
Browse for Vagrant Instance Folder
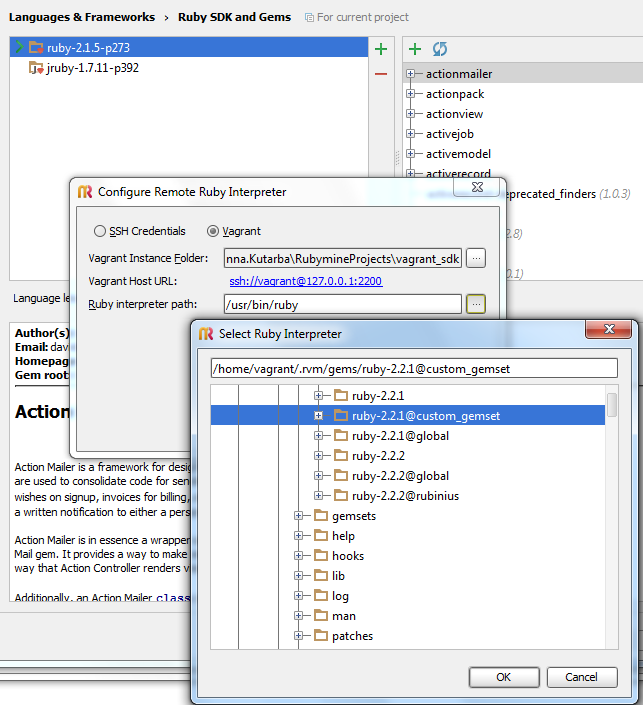tap(476, 259)
